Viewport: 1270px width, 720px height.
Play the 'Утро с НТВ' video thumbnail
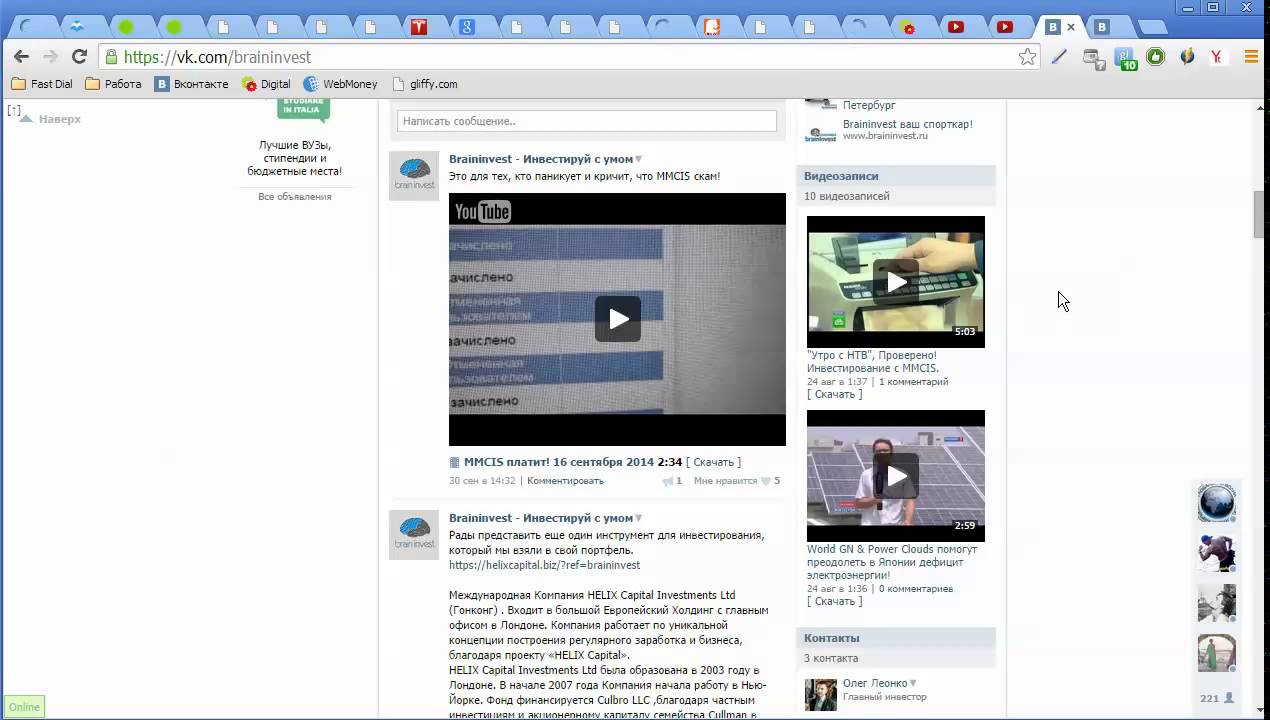[896, 282]
